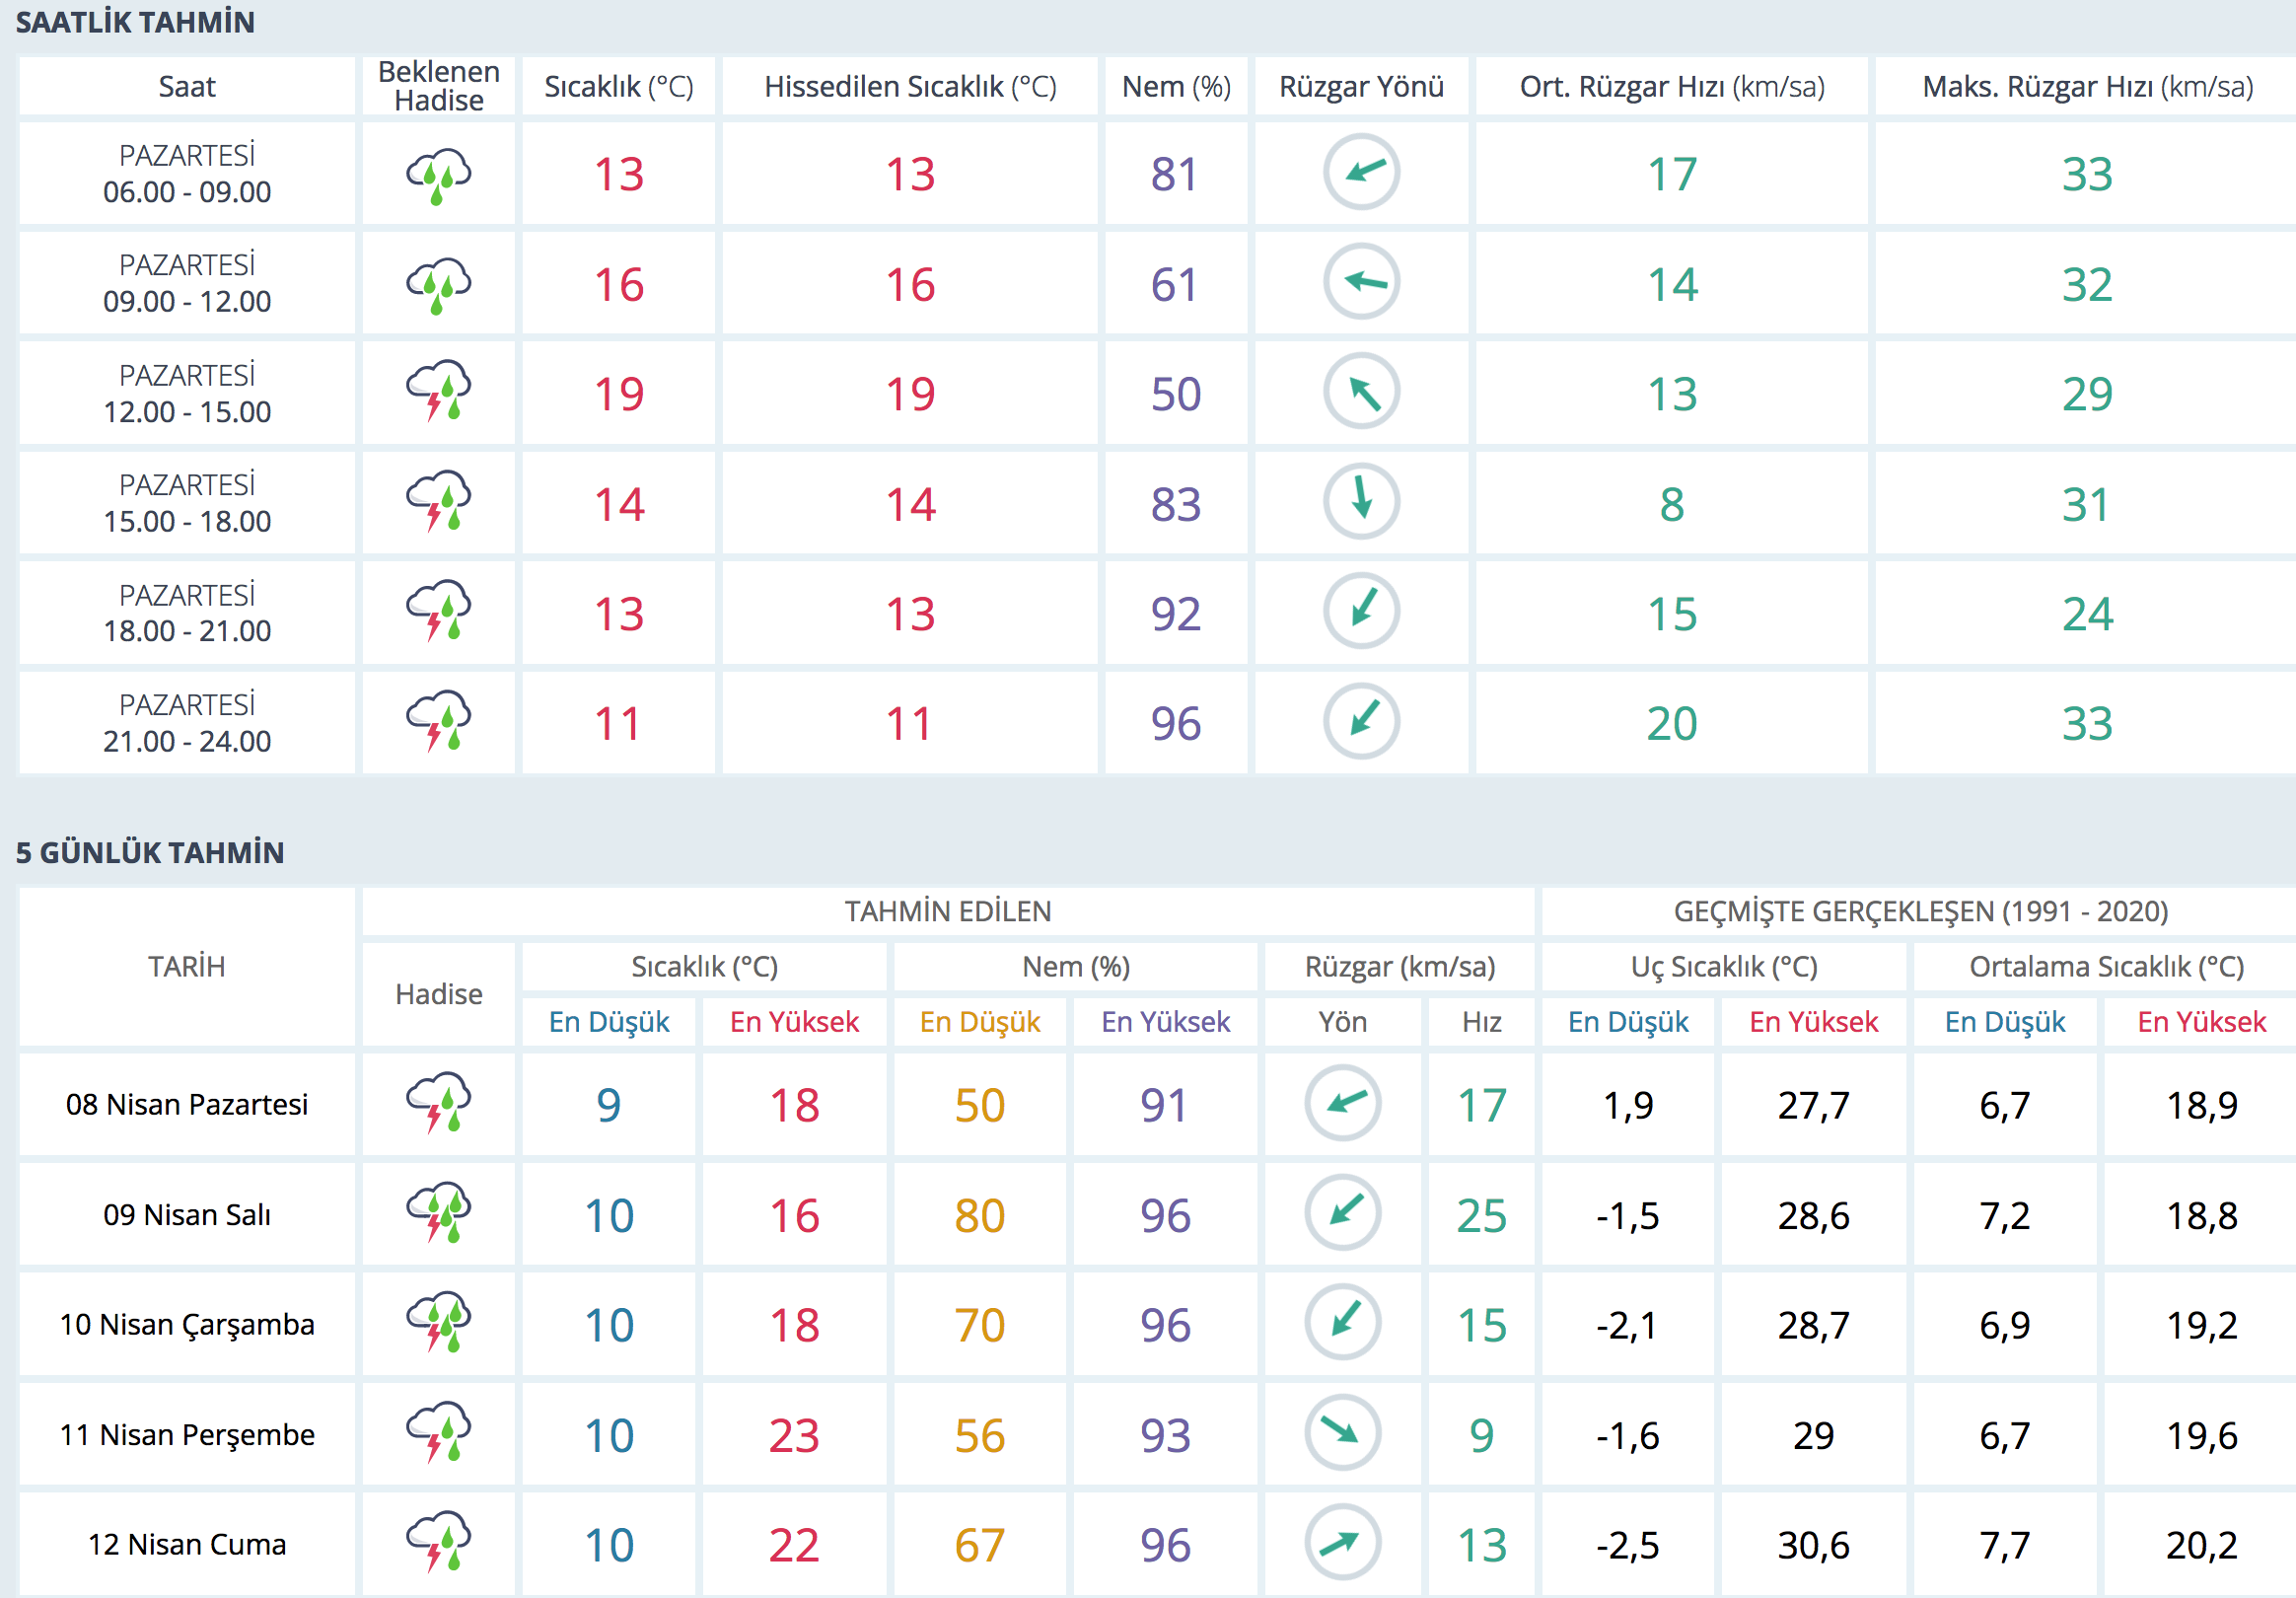Click the thunderstorm icon for 12.00 - 15.00
Viewport: 2296px width, 1598px height.
click(x=438, y=392)
